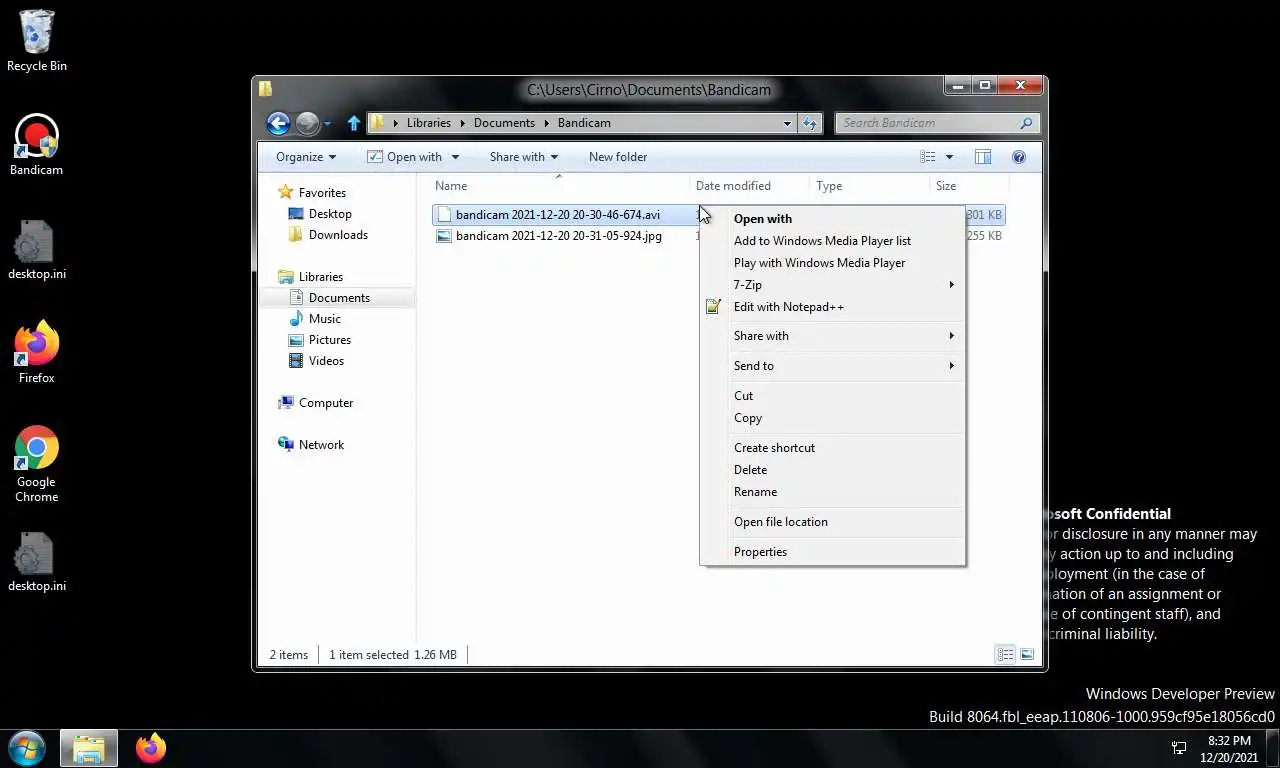This screenshot has height=768, width=1280.
Task: Click the Windows Start orb
Action: click(27, 748)
